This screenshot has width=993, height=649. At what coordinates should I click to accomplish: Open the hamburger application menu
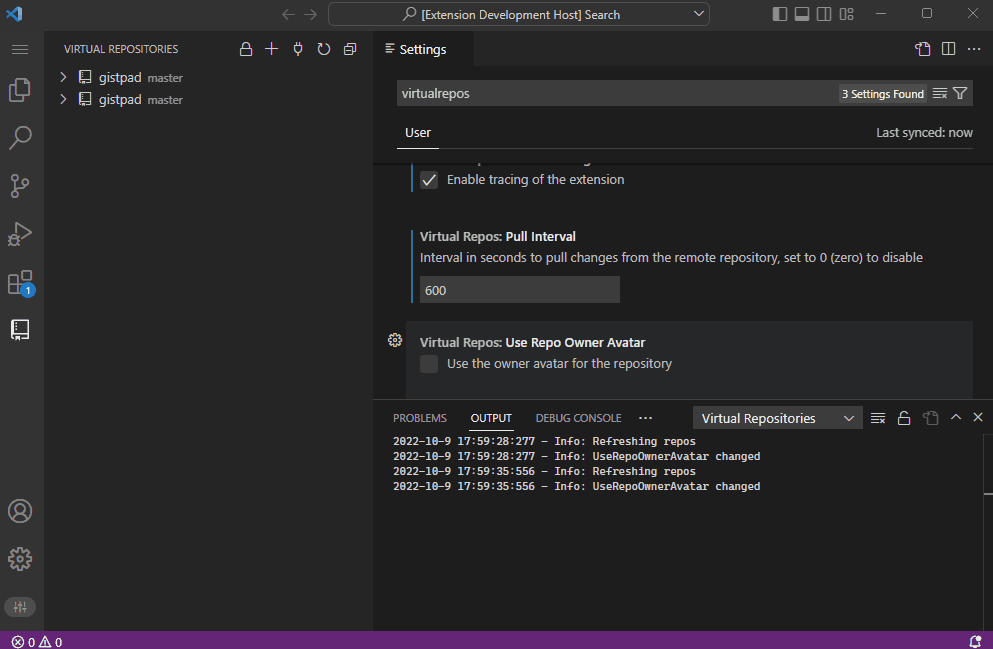pyautogui.click(x=20, y=49)
